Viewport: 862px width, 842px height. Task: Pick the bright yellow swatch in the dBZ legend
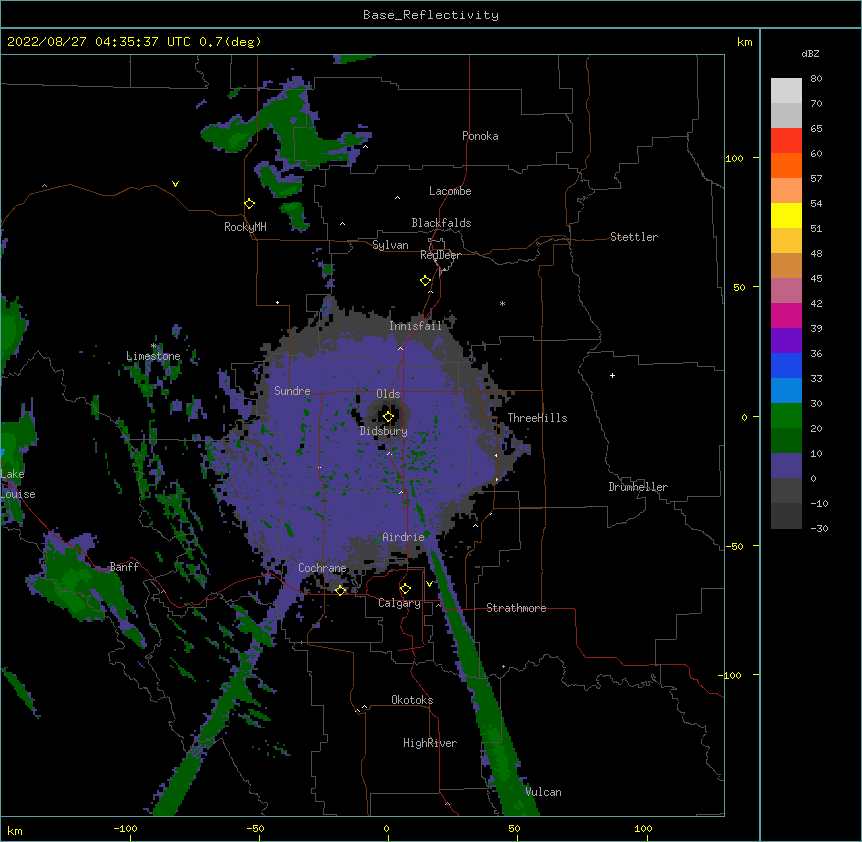pos(786,215)
